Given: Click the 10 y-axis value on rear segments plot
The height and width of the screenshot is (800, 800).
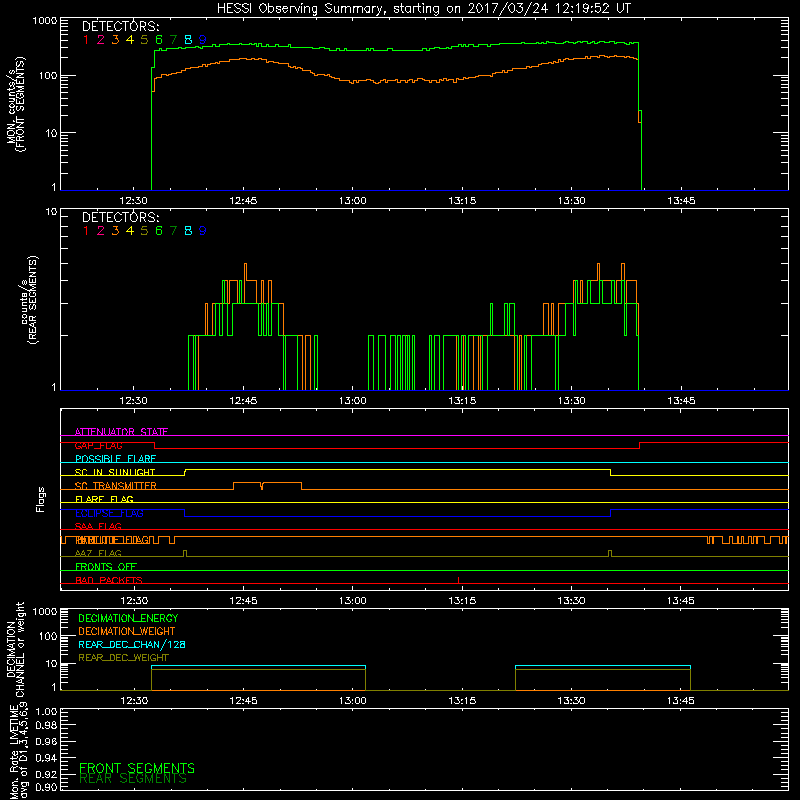Looking at the screenshot, I should click(51, 211).
